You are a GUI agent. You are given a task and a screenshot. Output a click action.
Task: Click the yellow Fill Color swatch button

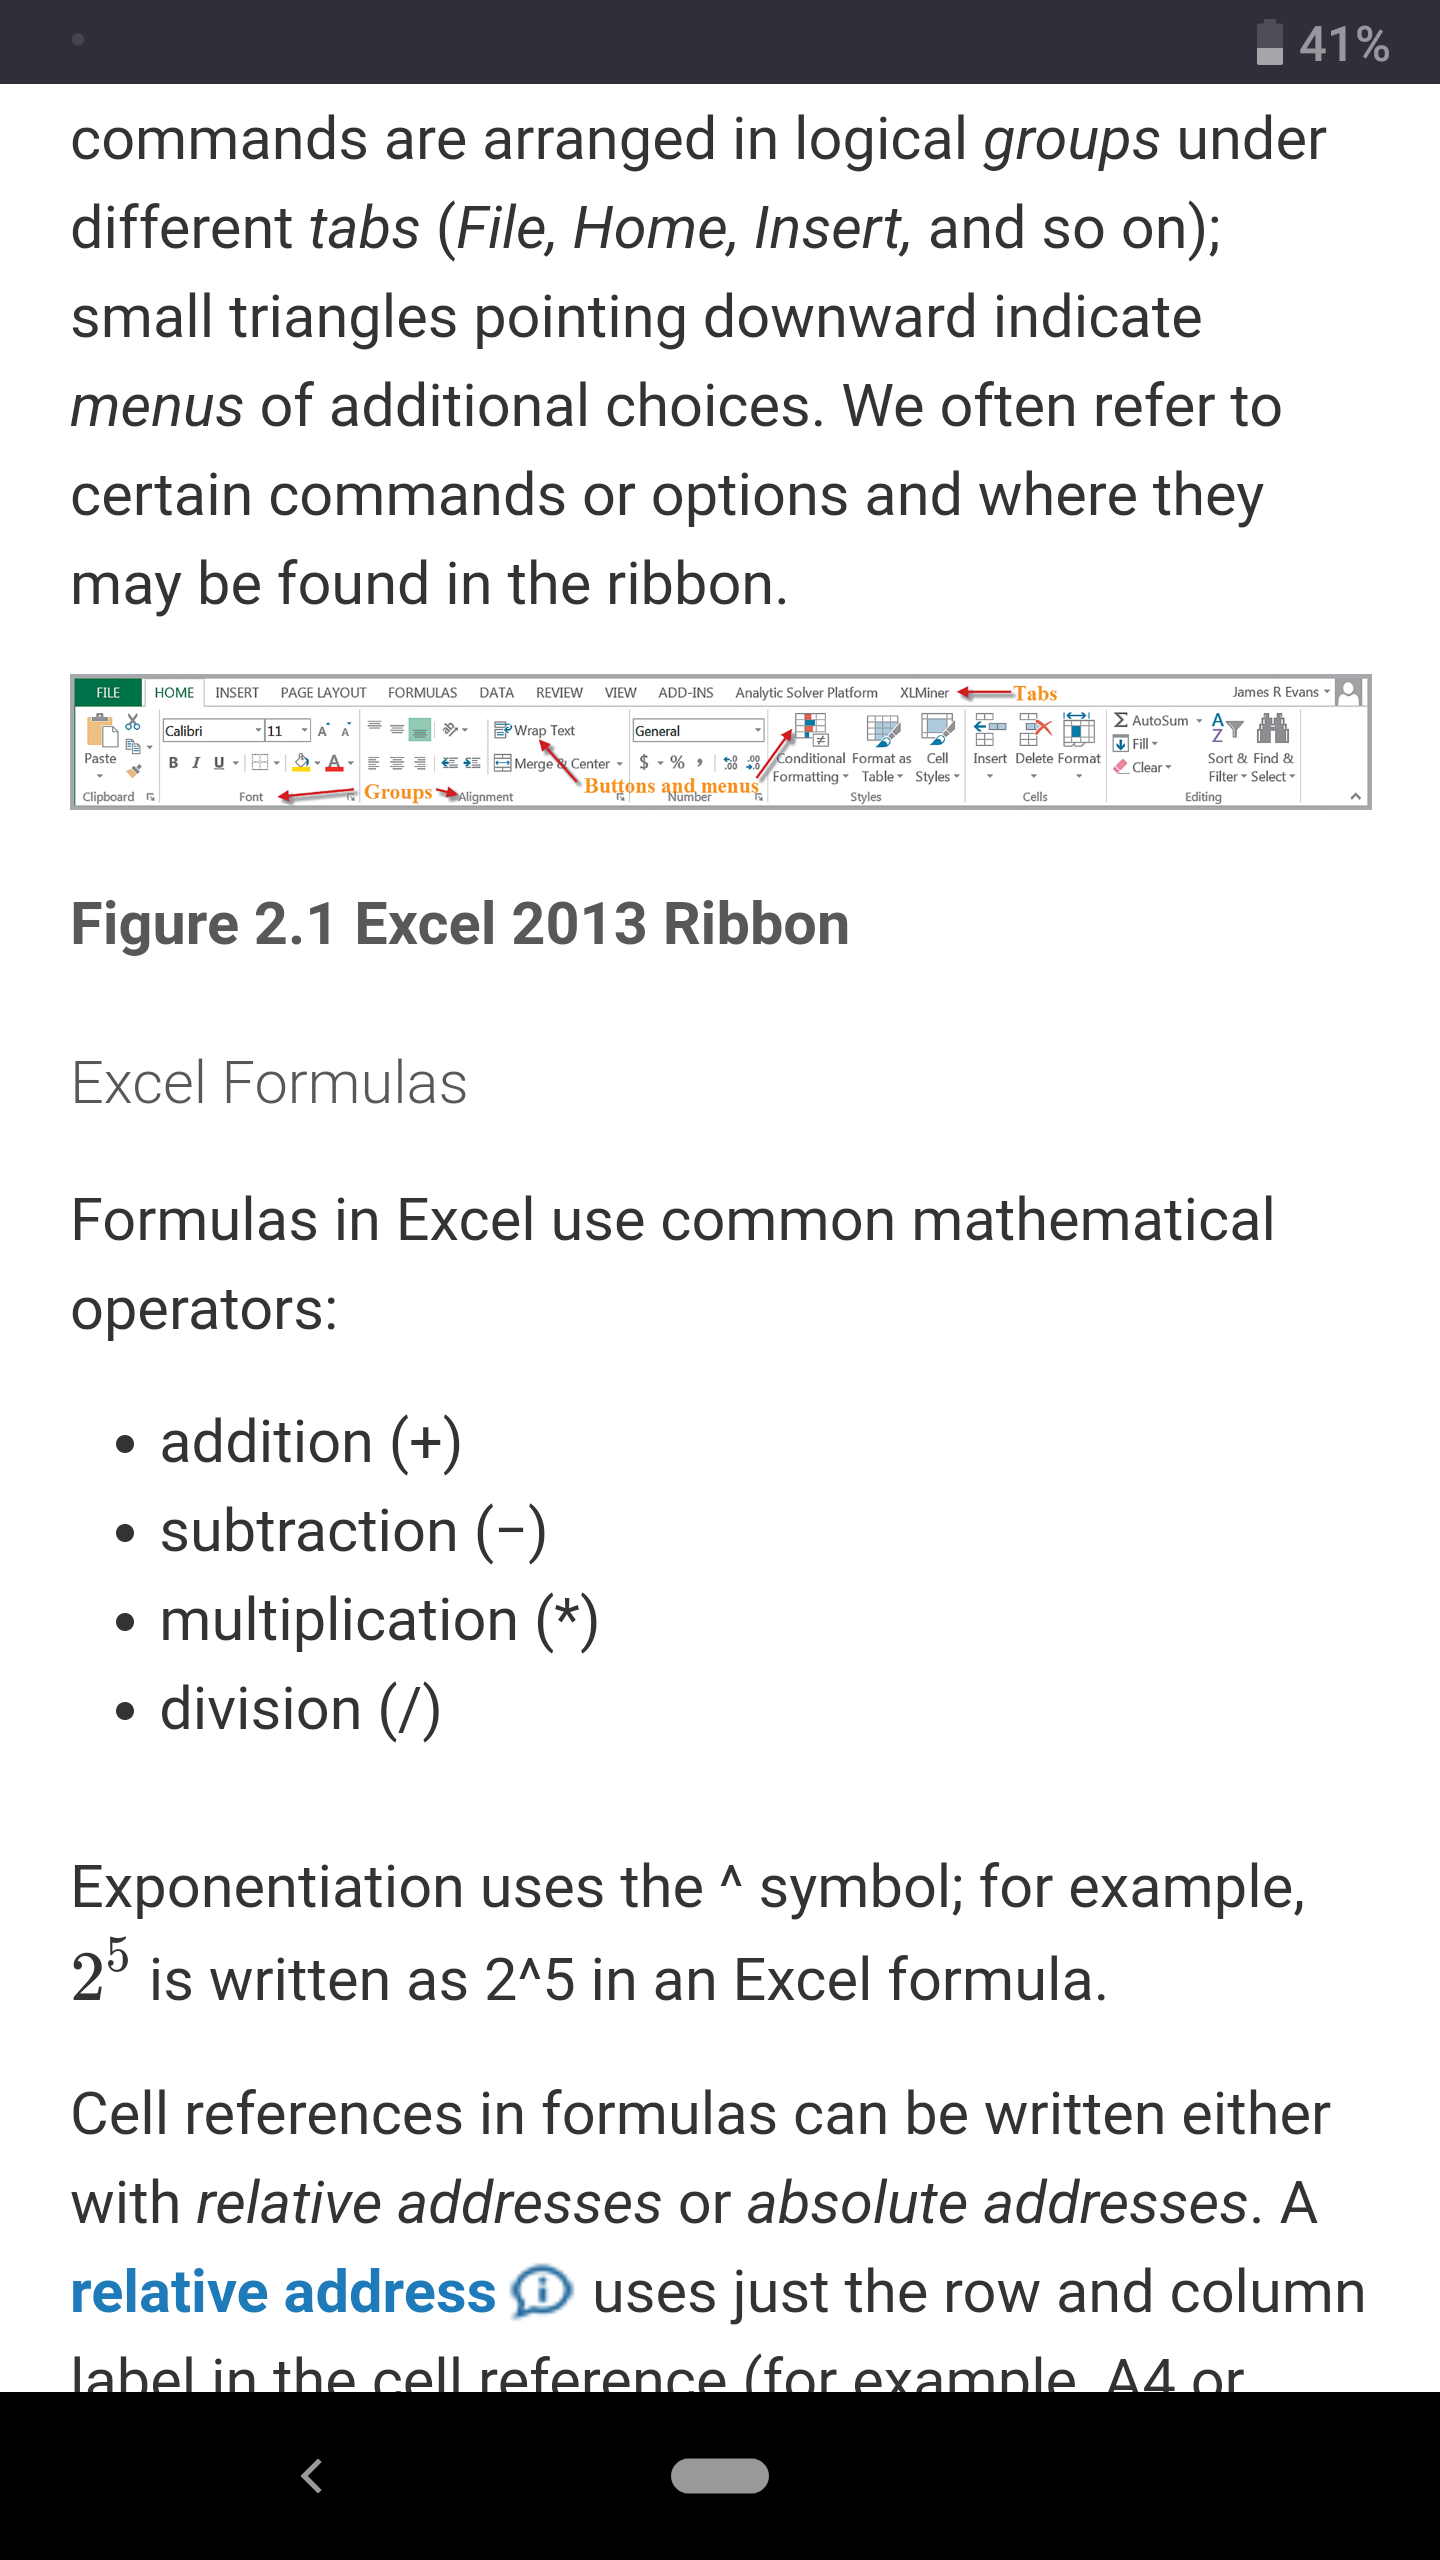302,763
